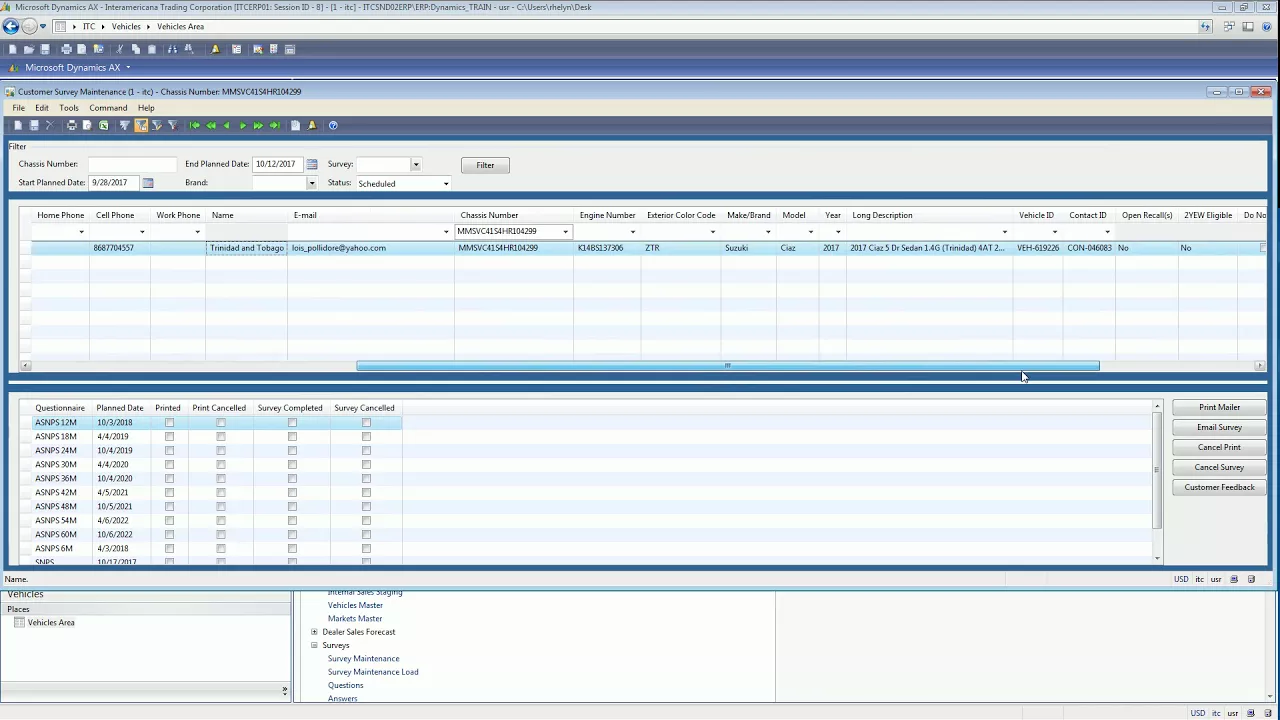Check Survey Completed for ASNPS 42M

pos(292,492)
